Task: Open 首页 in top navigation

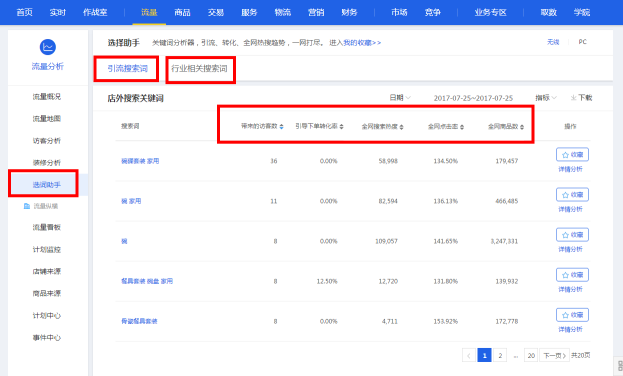Action: (24, 12)
